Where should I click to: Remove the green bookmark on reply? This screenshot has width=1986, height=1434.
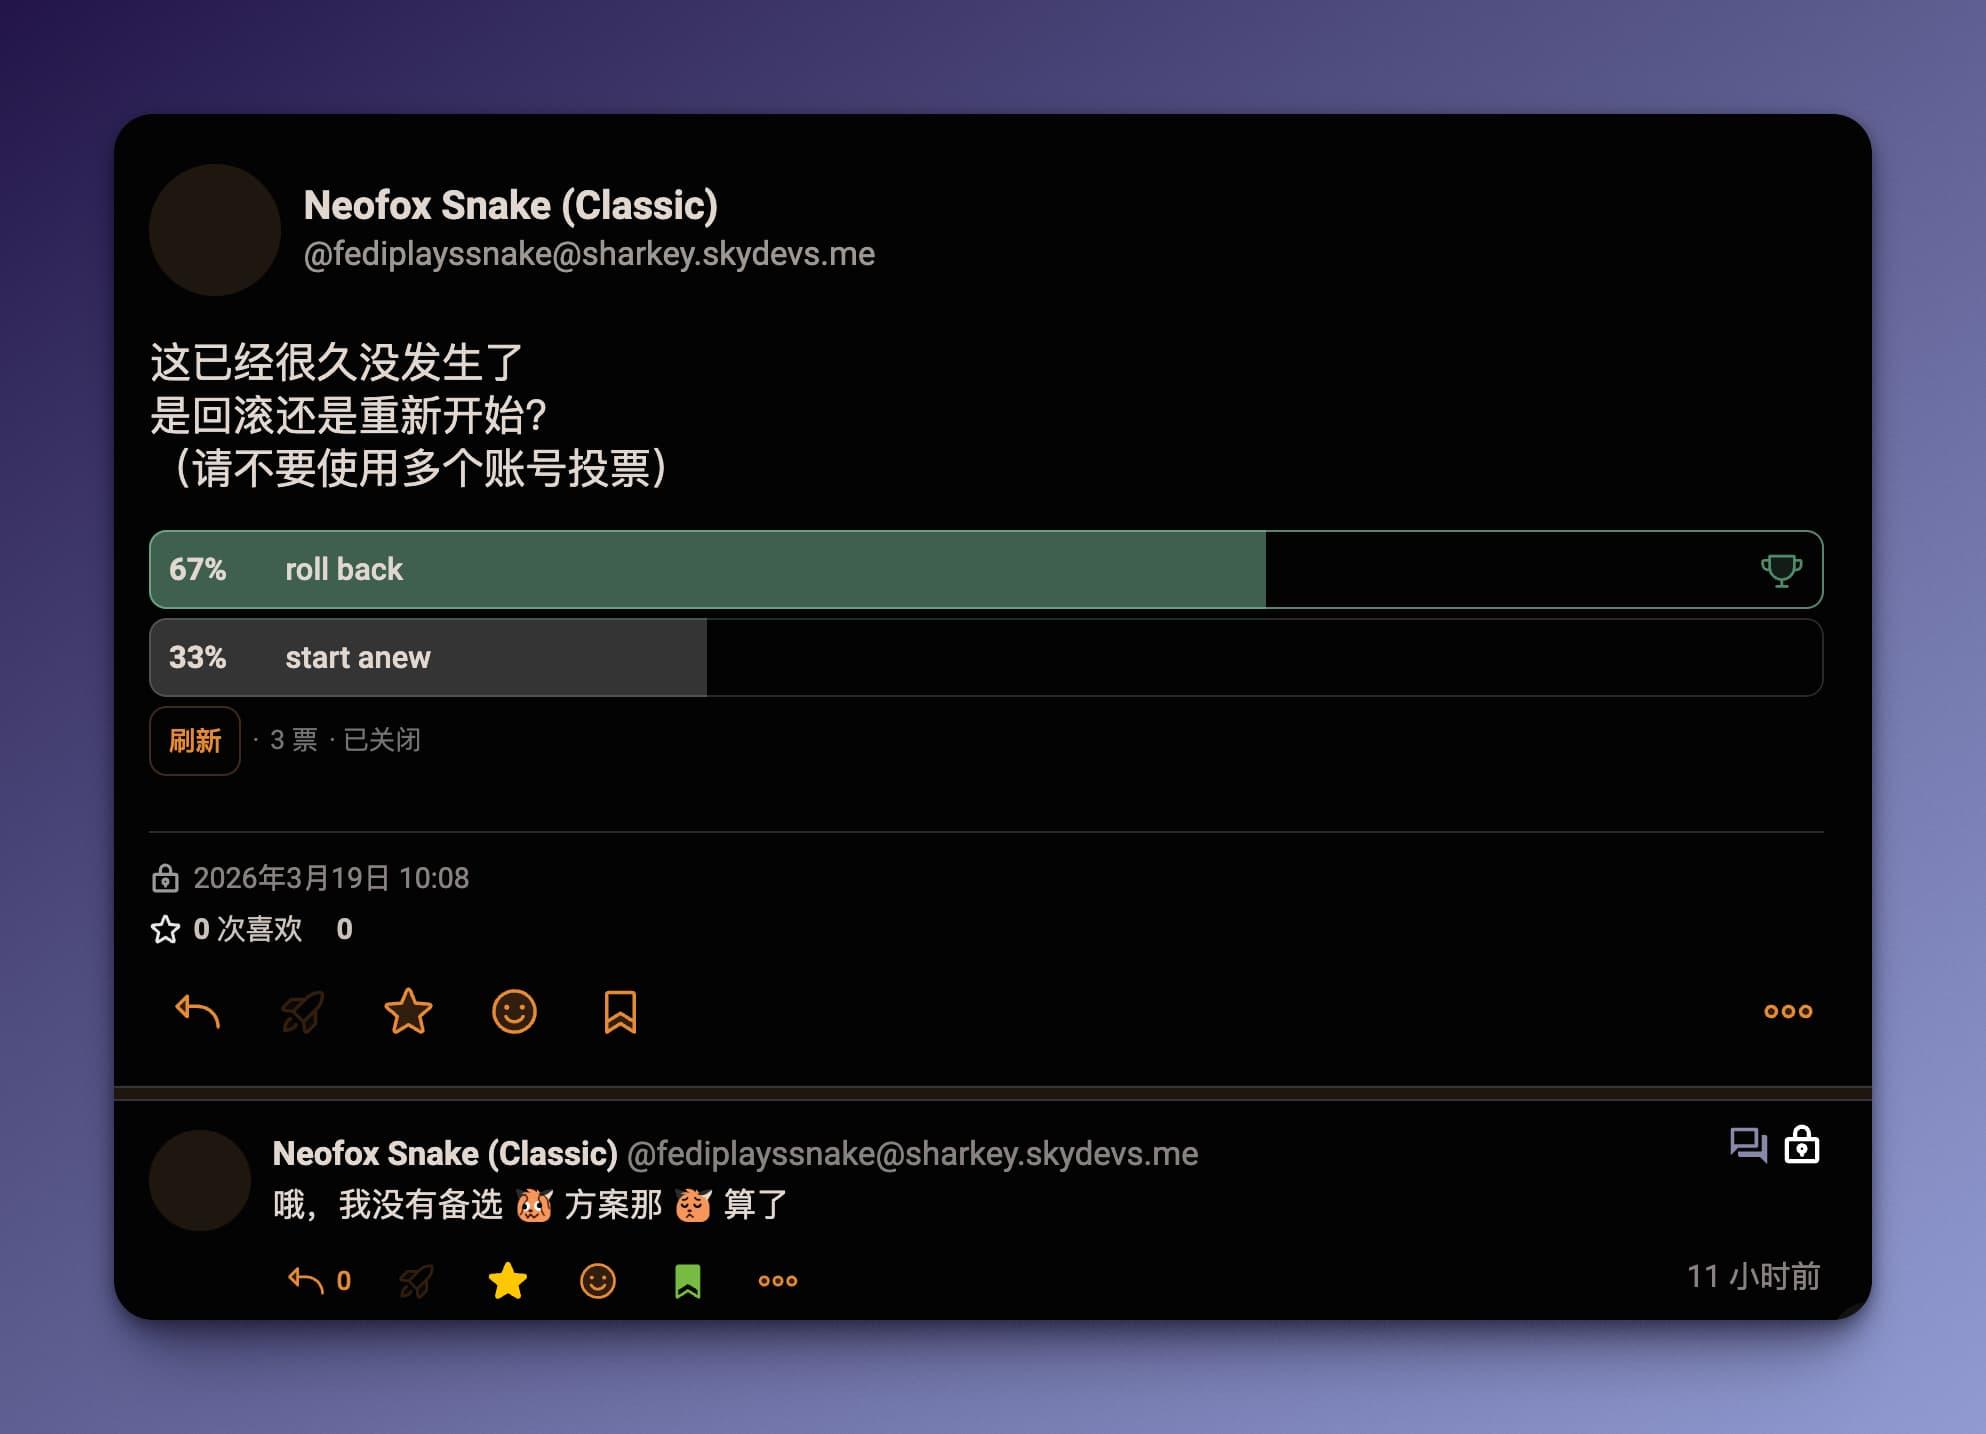[688, 1280]
